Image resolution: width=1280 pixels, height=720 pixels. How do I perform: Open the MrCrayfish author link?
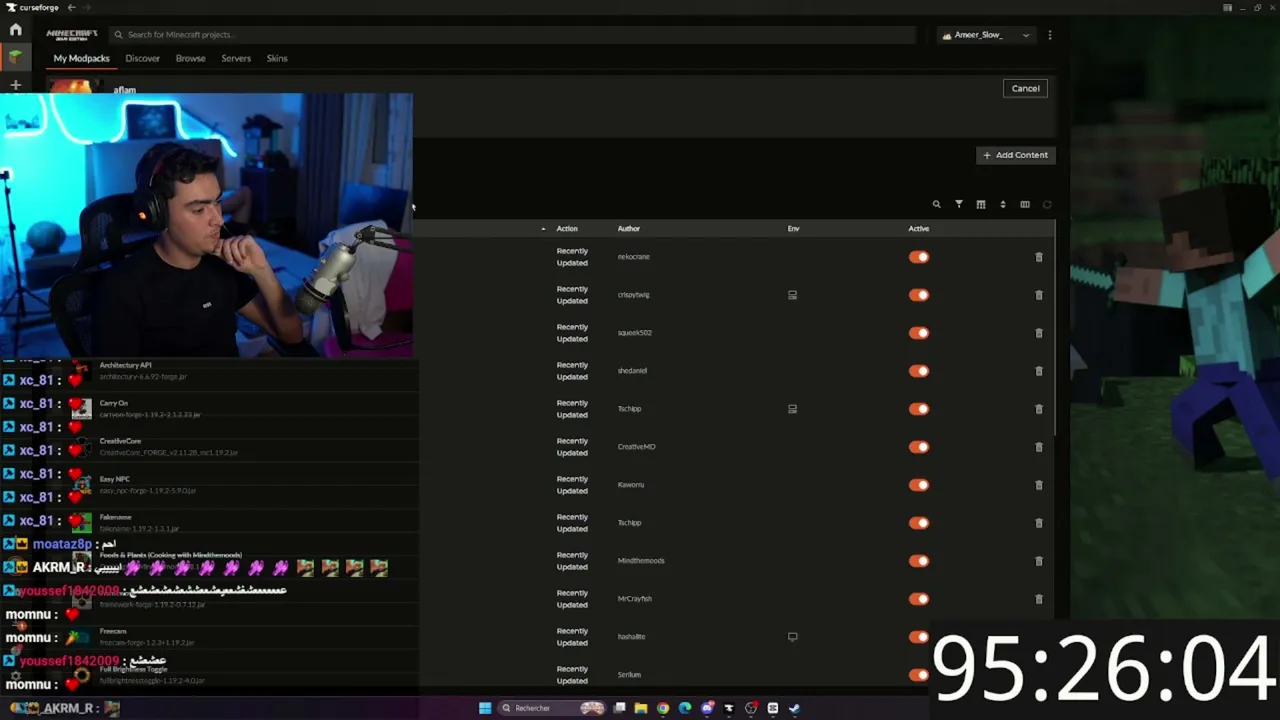click(634, 599)
